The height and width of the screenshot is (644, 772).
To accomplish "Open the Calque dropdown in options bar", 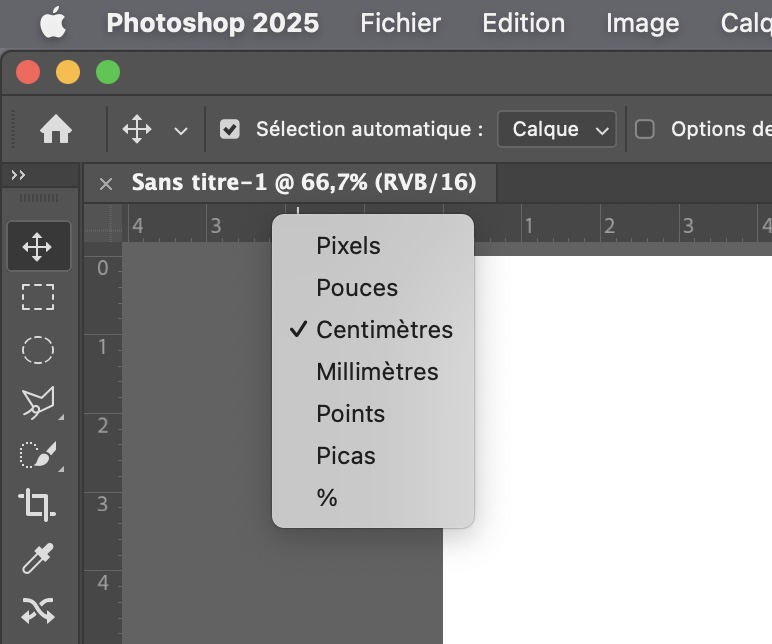I will point(557,129).
